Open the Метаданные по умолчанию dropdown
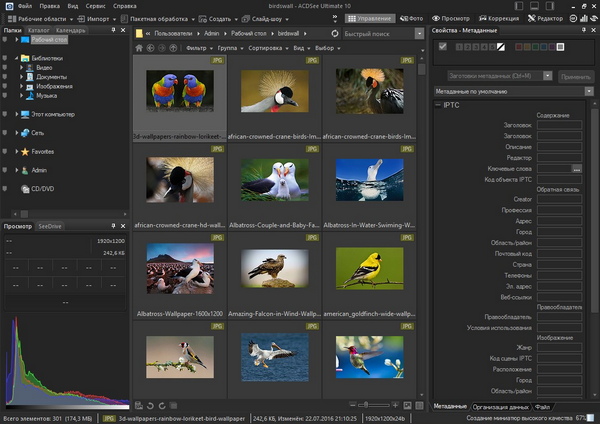 [589, 90]
